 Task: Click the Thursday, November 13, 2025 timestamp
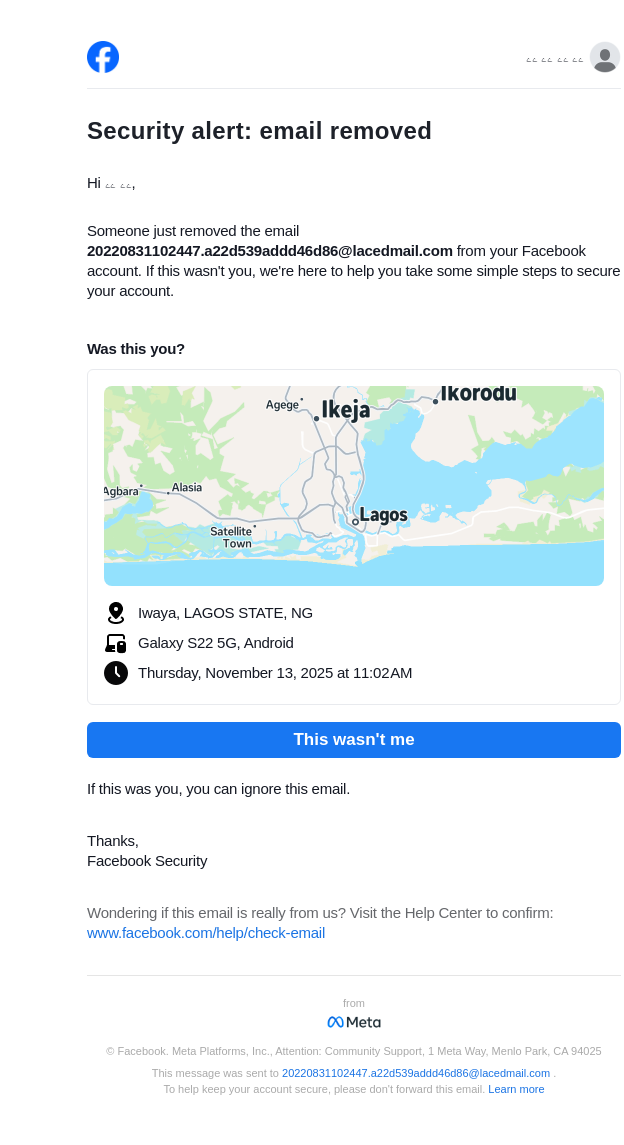click(275, 673)
